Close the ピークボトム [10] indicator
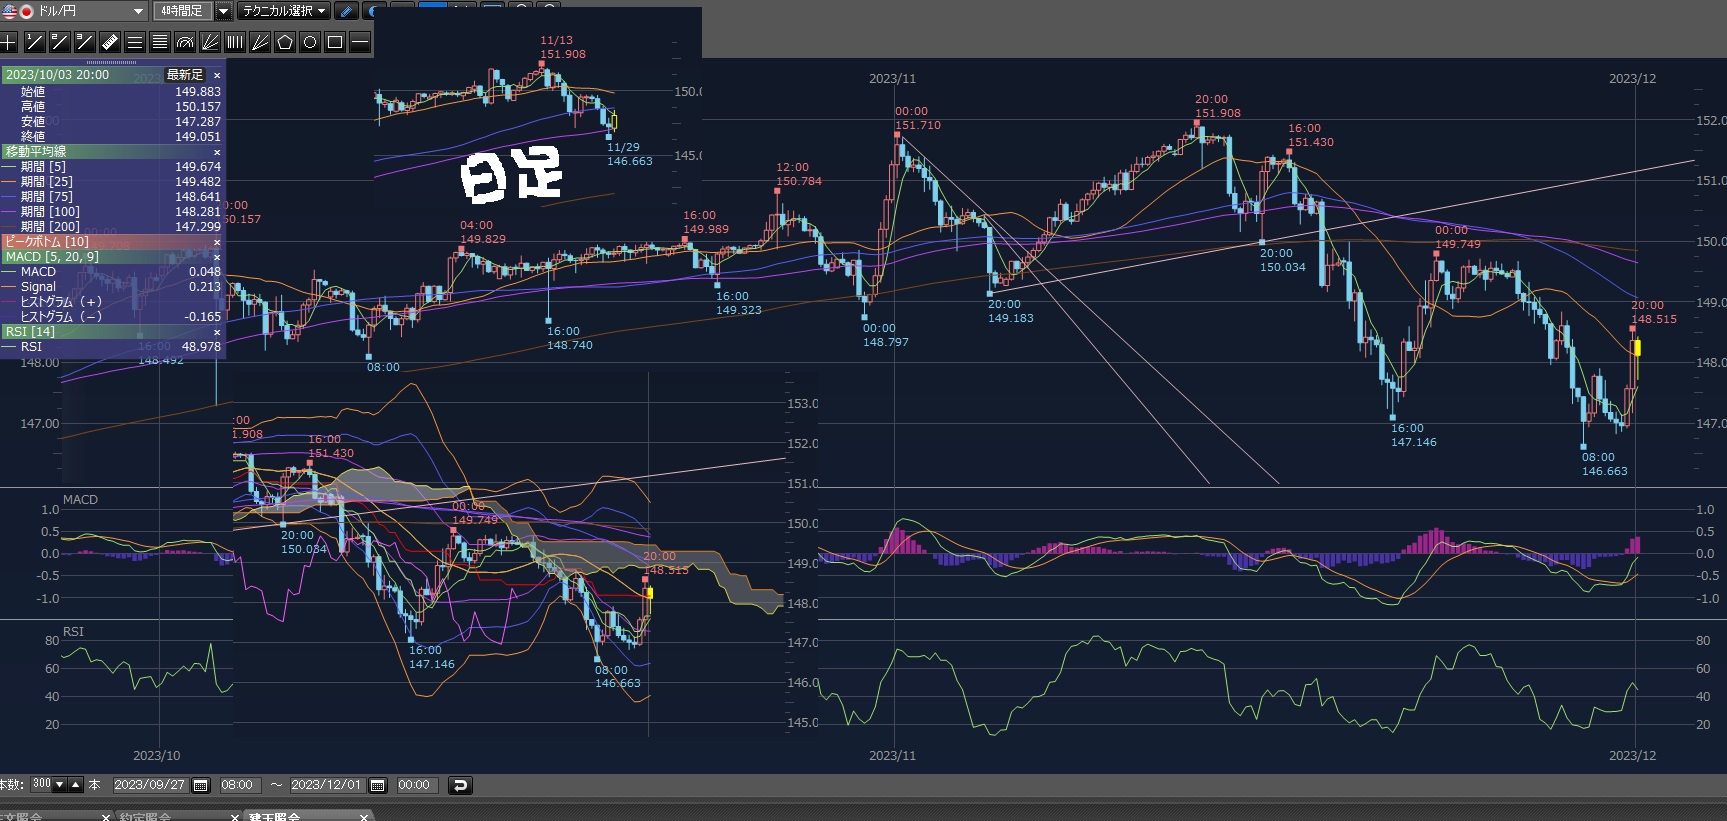 pyautogui.click(x=217, y=242)
